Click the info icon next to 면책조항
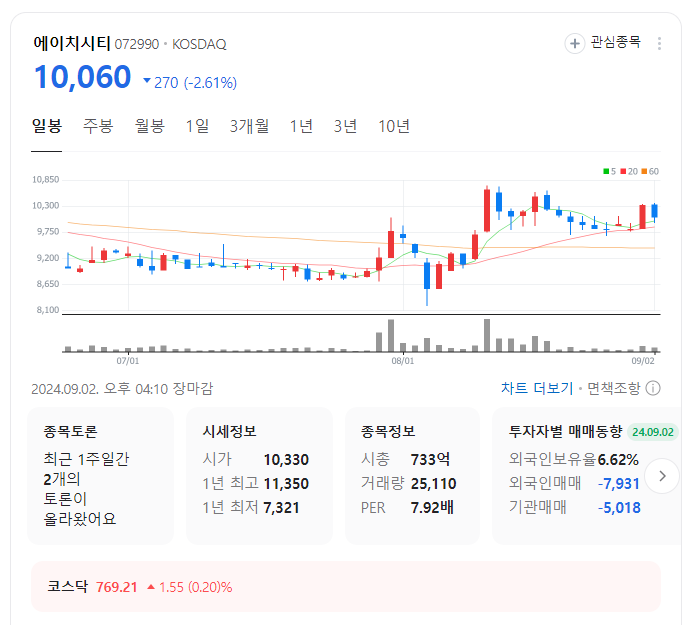 point(653,389)
